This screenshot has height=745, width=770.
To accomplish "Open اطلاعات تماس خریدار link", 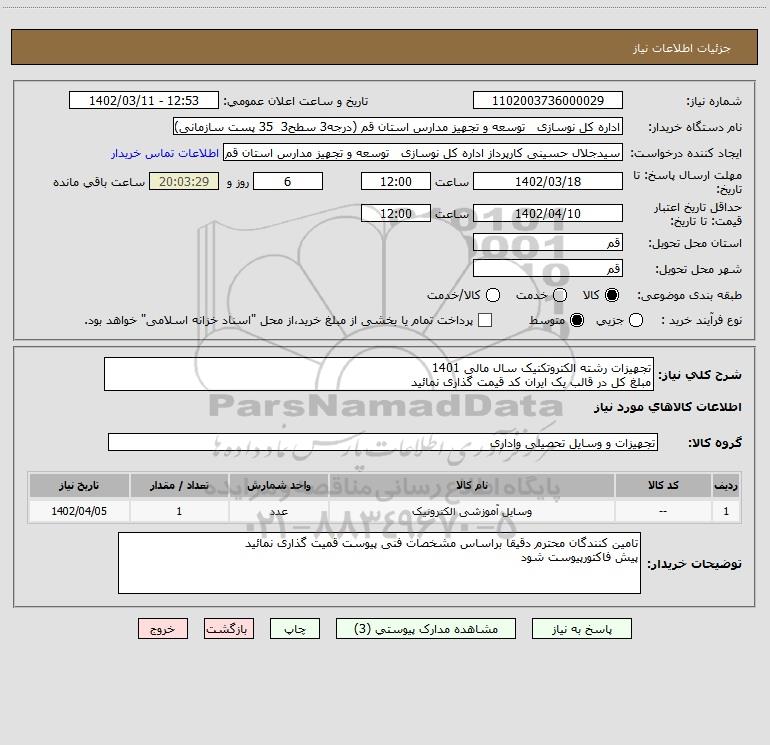I will 165,153.
